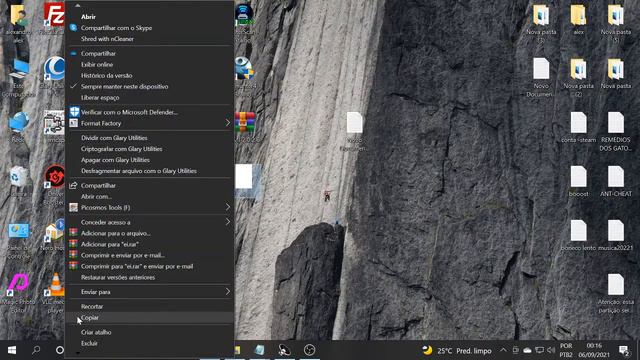Viewport: 640px width, 360px height.
Task: Open Cortana circle on taskbar
Action: 60,350
